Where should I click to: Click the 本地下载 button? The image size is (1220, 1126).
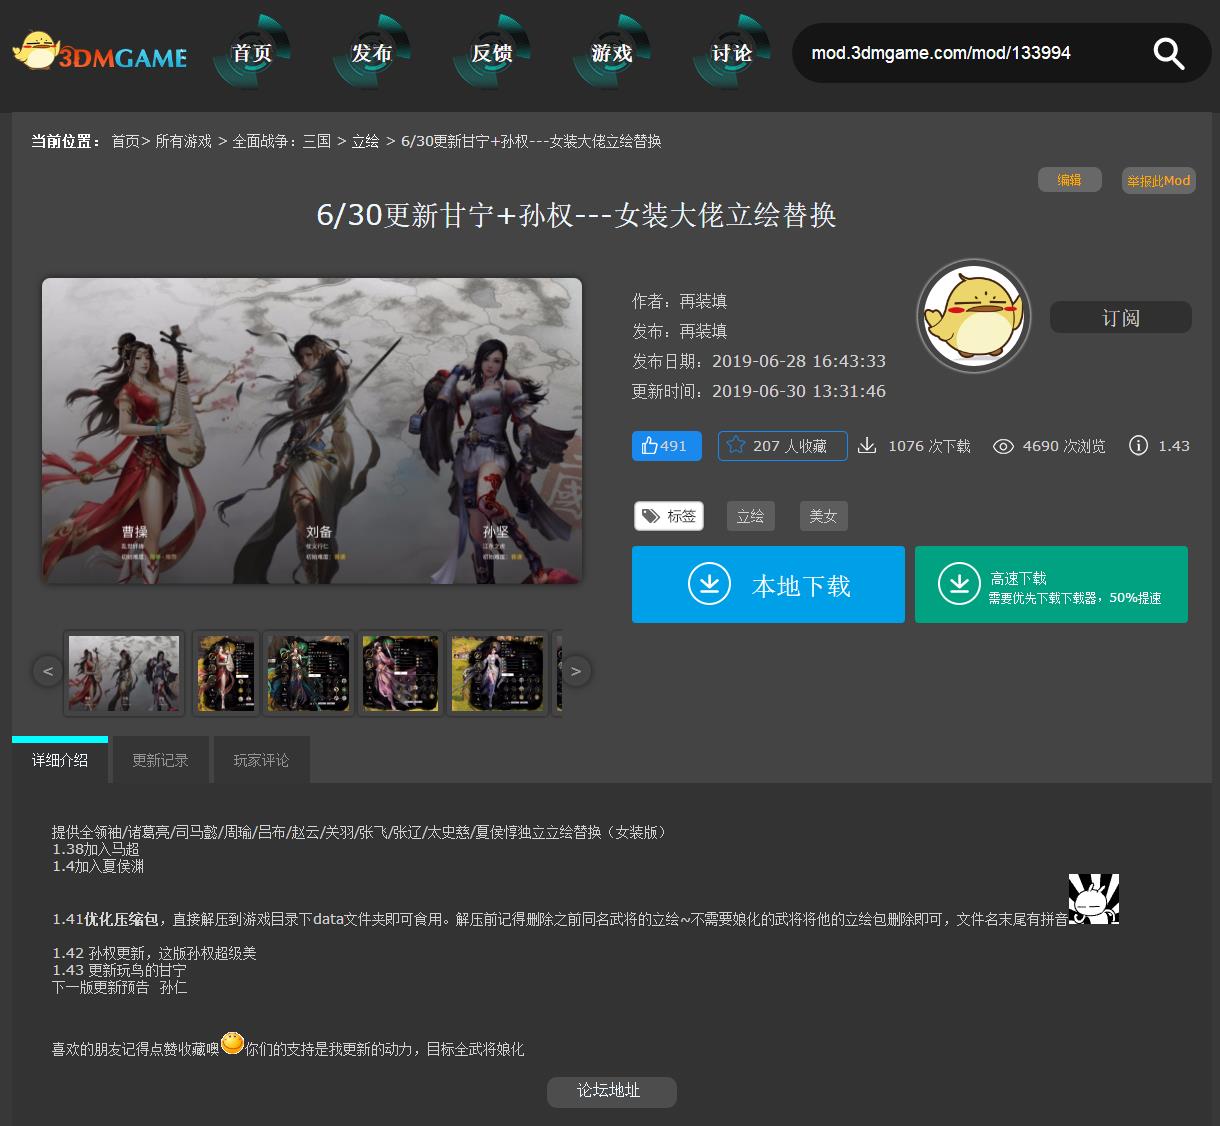coord(768,585)
